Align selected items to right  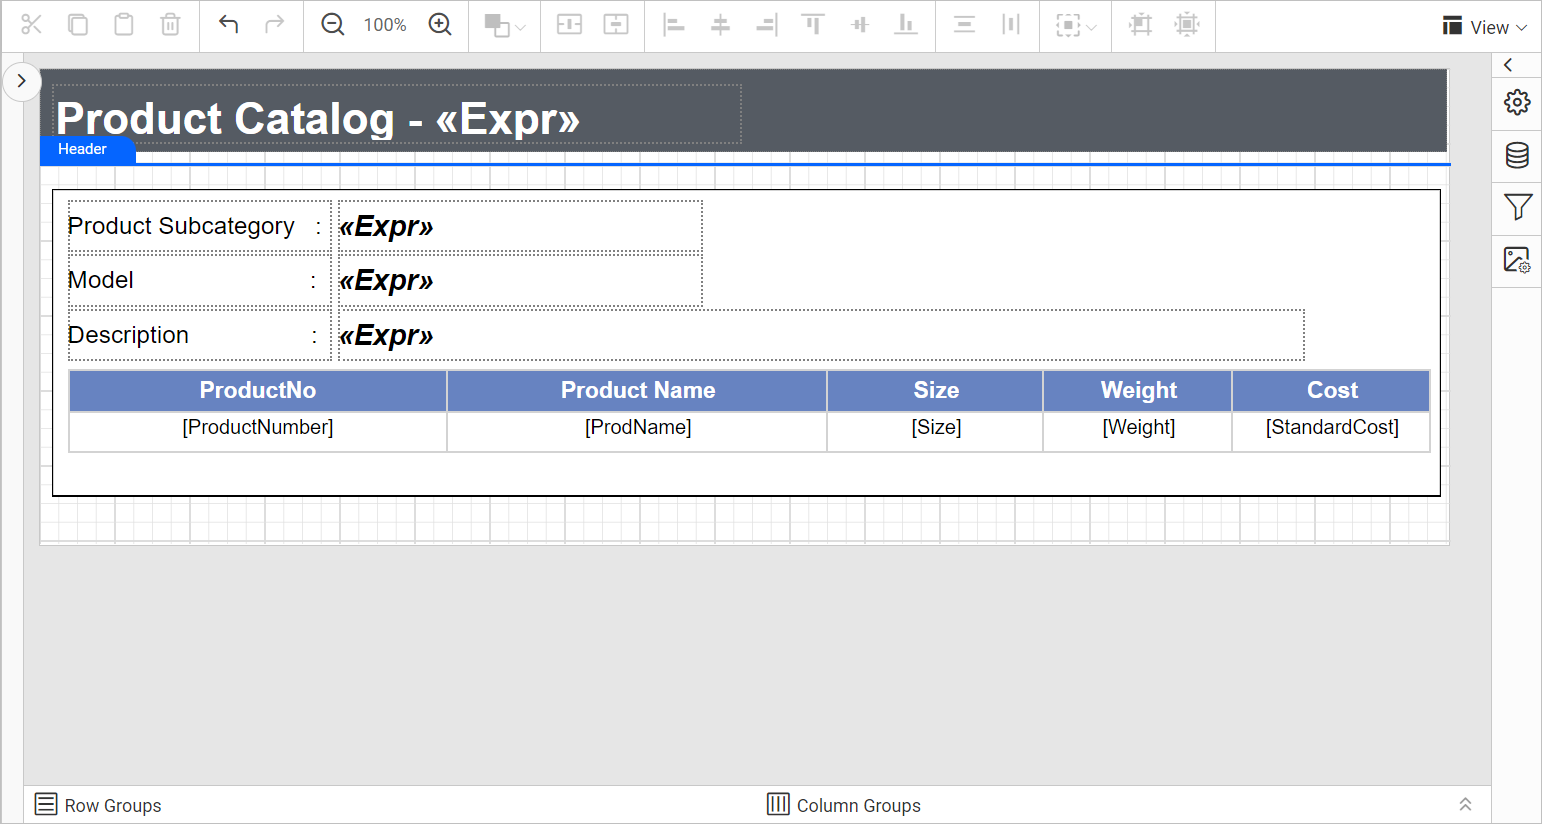[766, 24]
